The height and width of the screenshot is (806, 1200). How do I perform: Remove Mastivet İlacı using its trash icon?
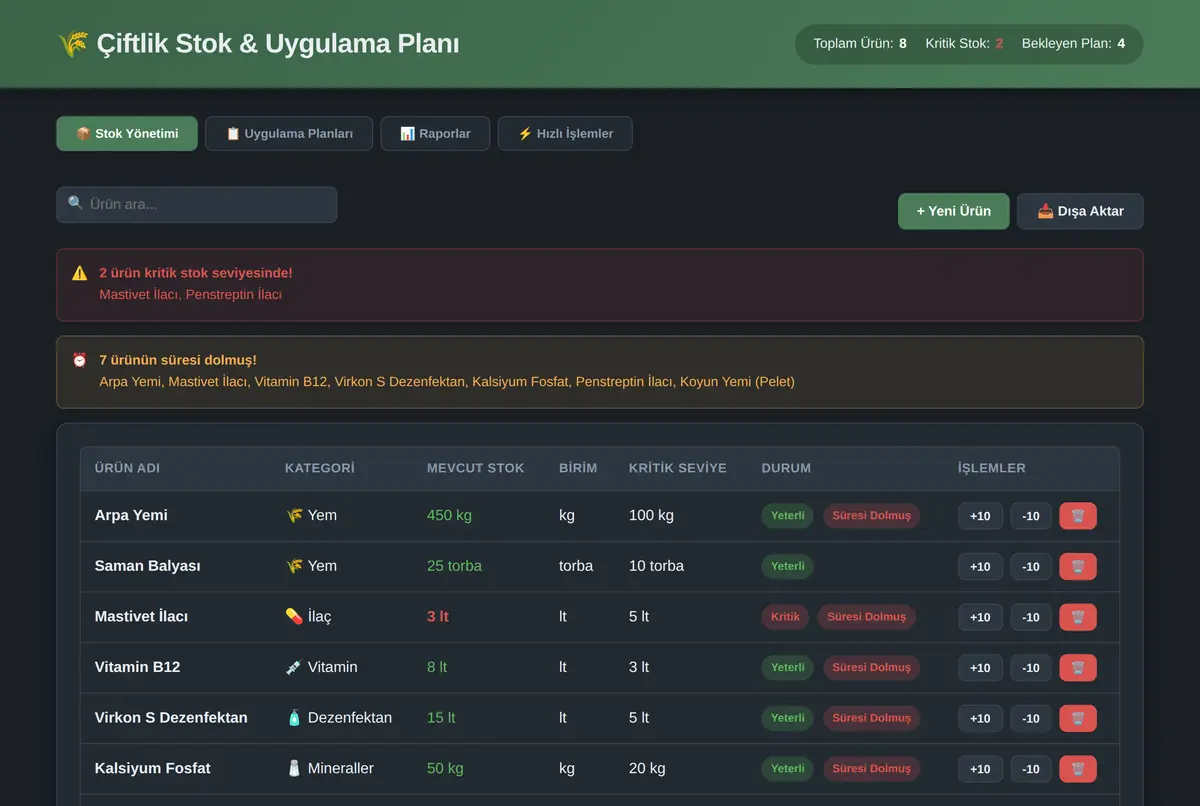tap(1078, 617)
